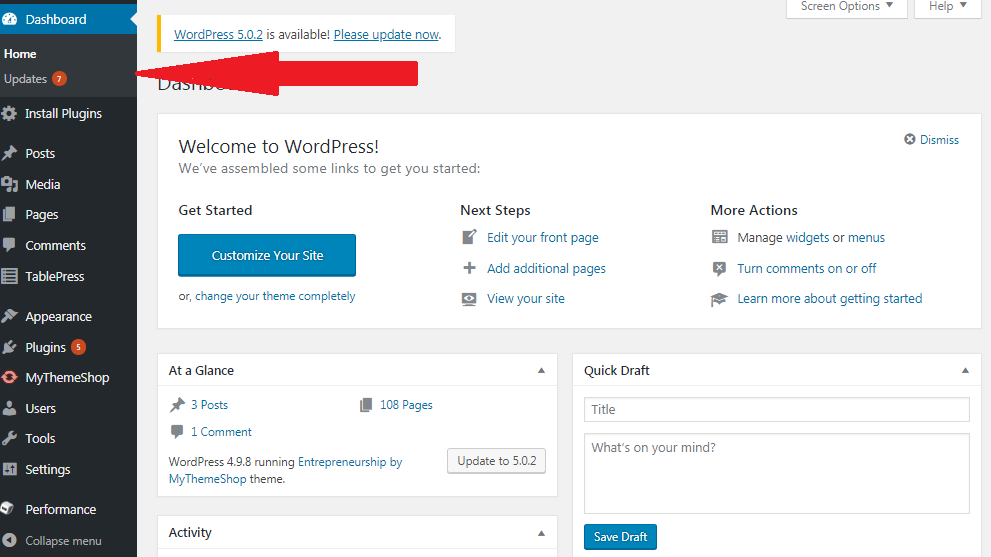The image size is (991, 557).
Task: Click the TablePress table icon
Action: click(9, 276)
